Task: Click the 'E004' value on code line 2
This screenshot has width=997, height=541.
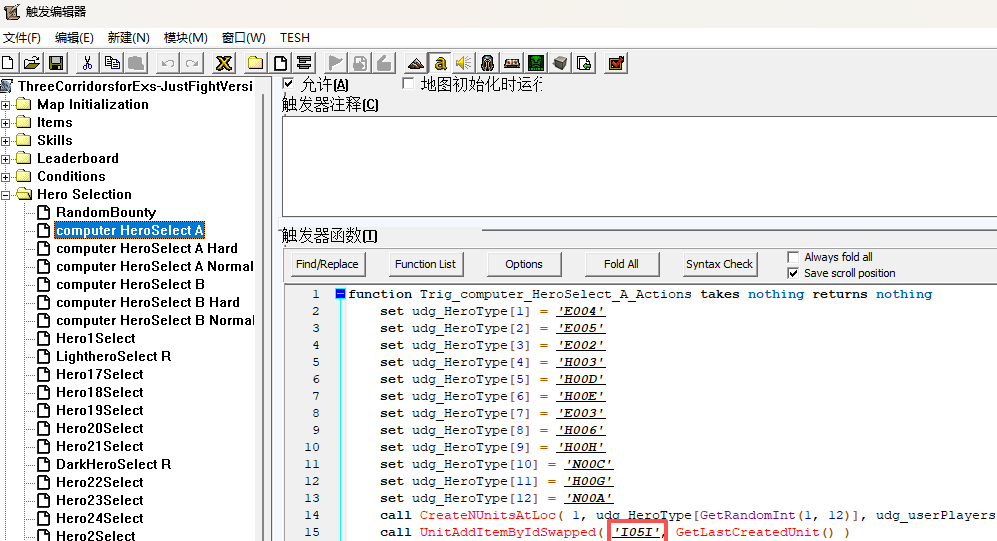Action: [x=581, y=311]
